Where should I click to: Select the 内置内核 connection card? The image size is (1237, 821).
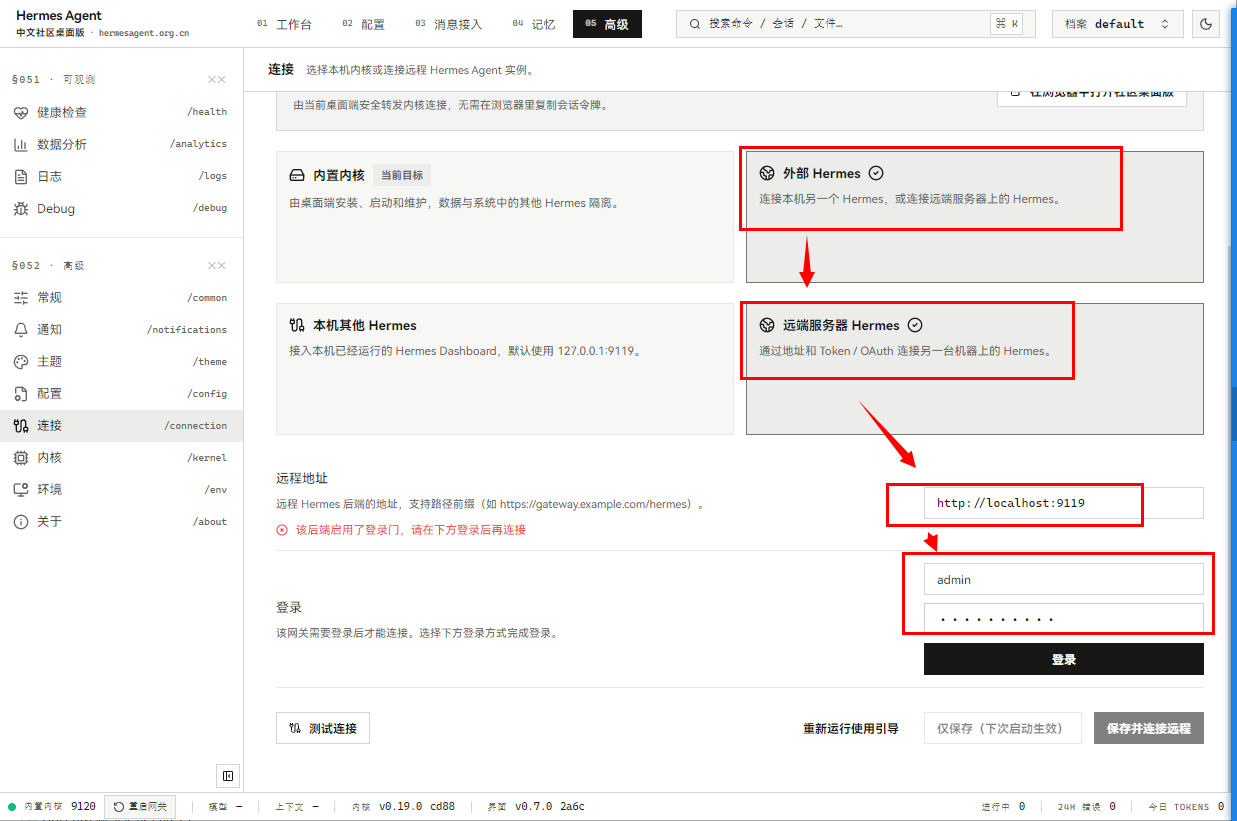pyautogui.click(x=505, y=217)
